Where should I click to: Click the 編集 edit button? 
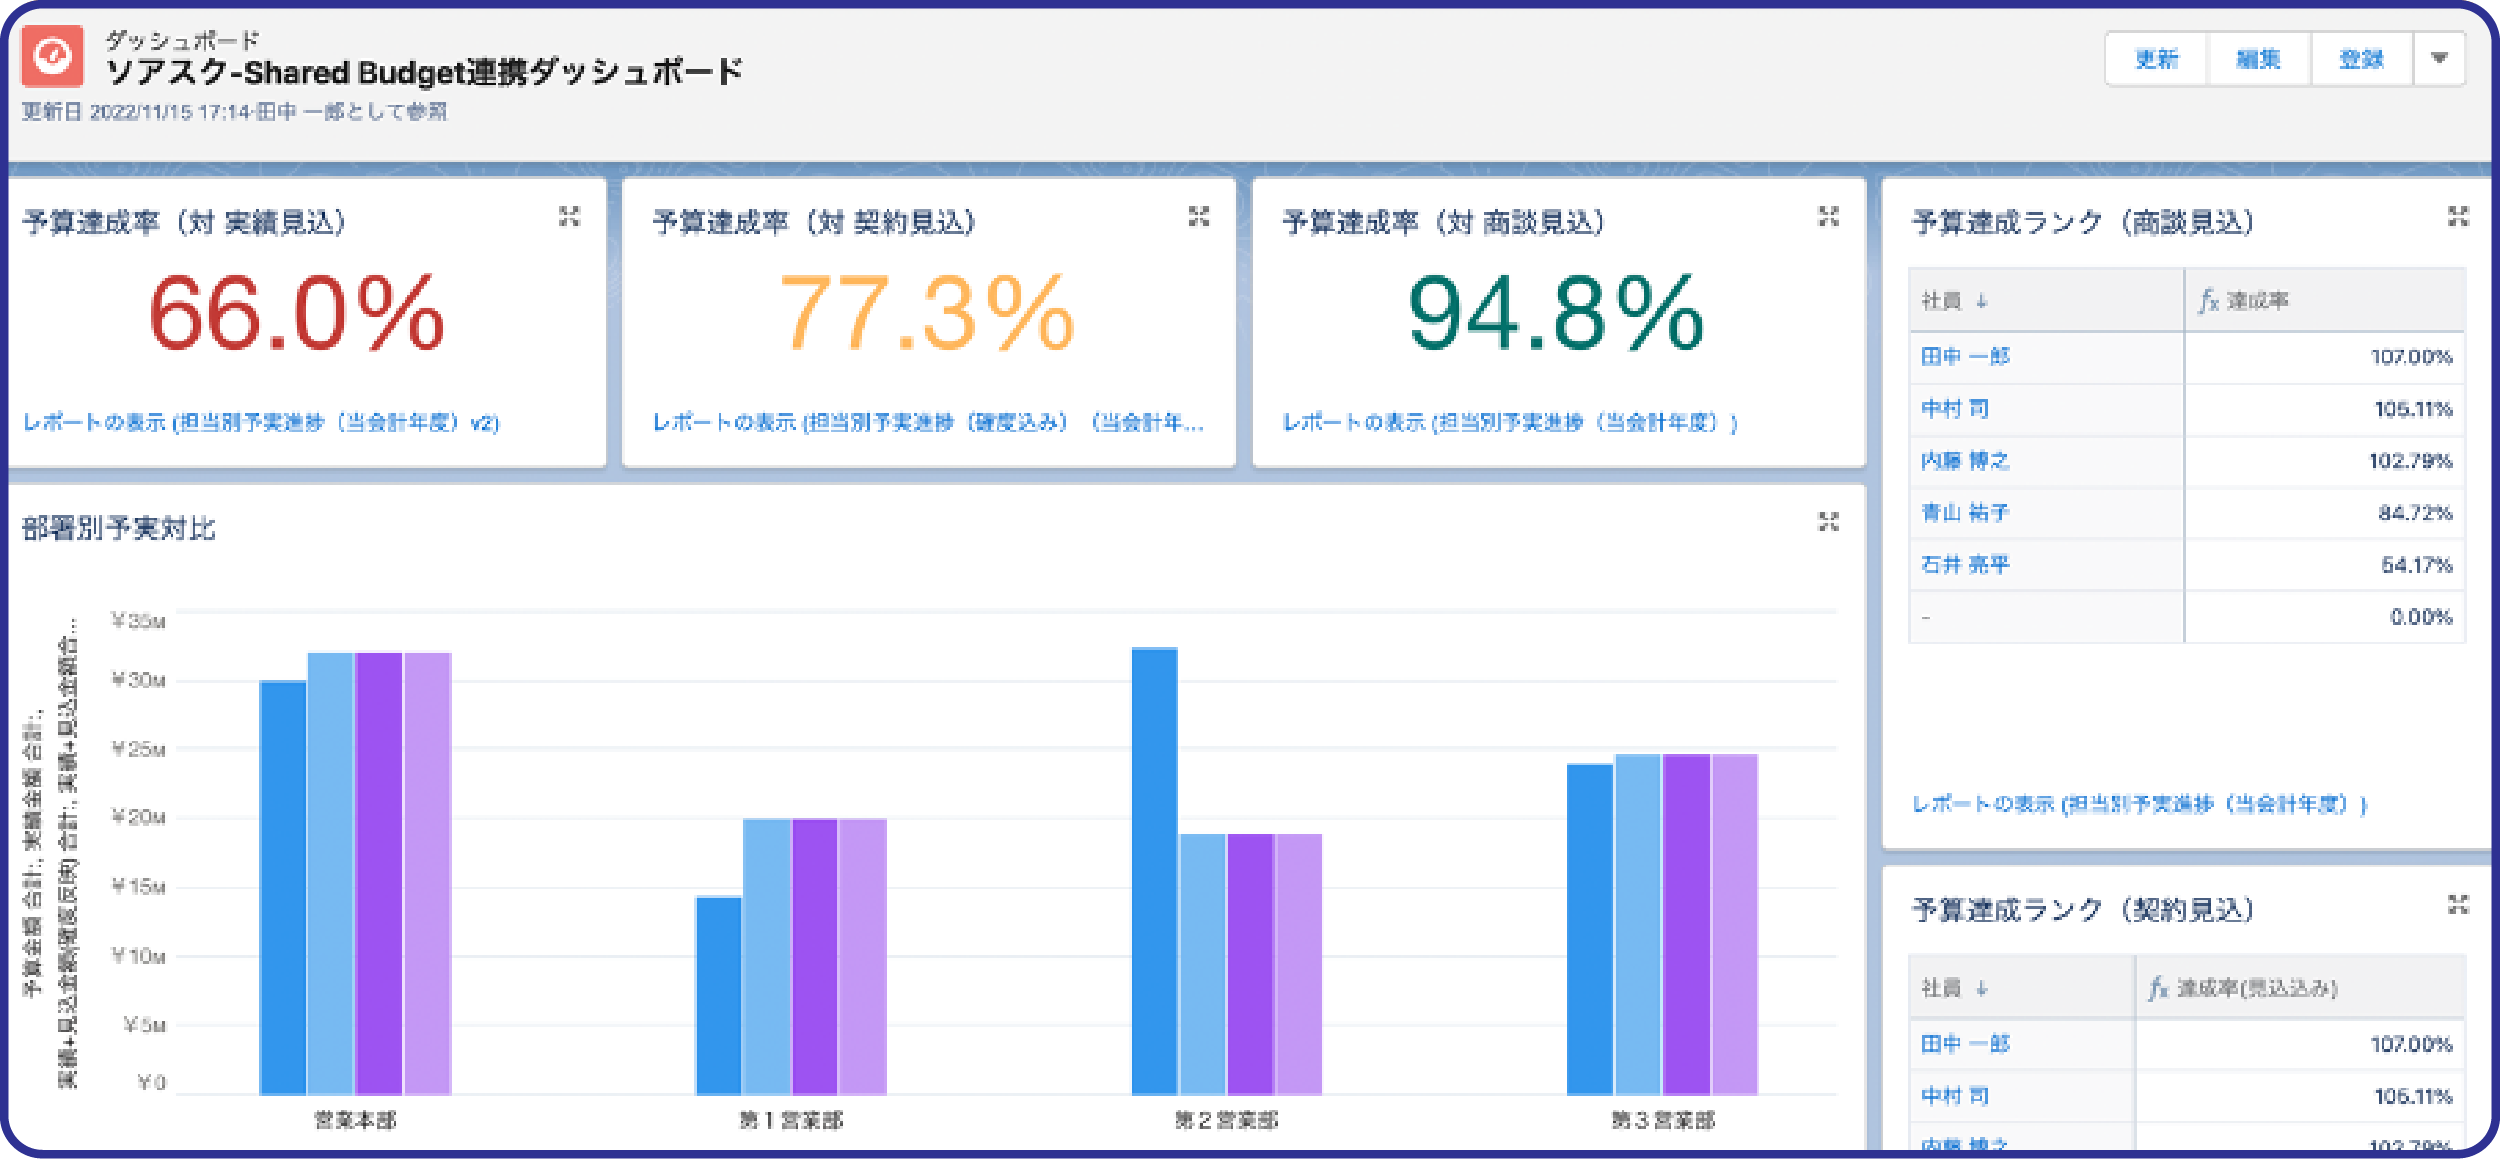[x=2259, y=59]
